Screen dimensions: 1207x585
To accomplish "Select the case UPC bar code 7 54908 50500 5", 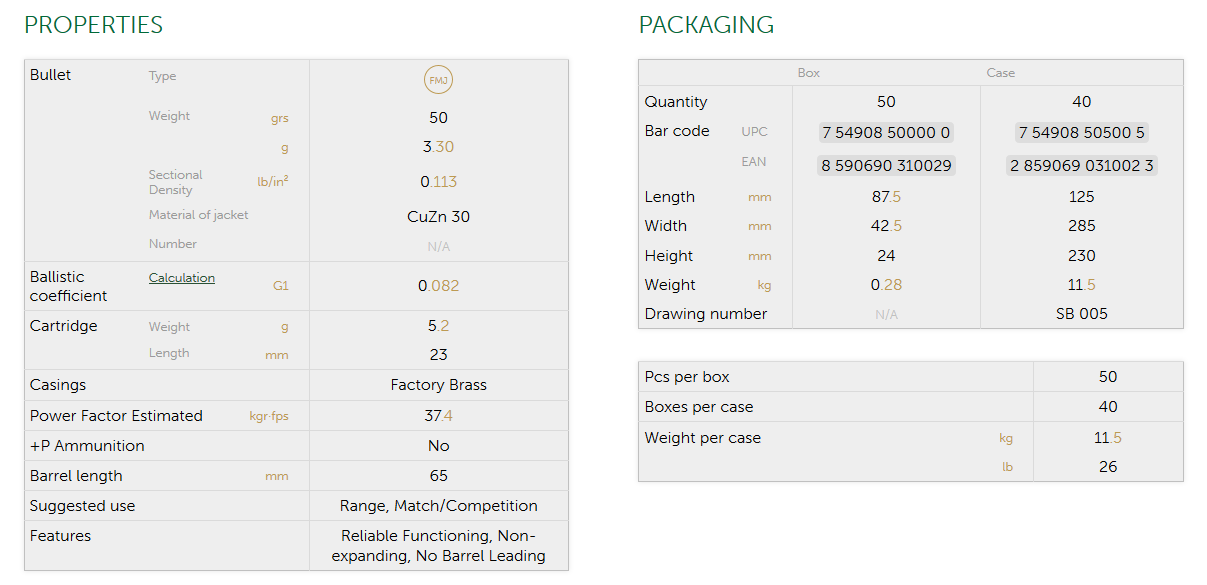I will point(1081,133).
